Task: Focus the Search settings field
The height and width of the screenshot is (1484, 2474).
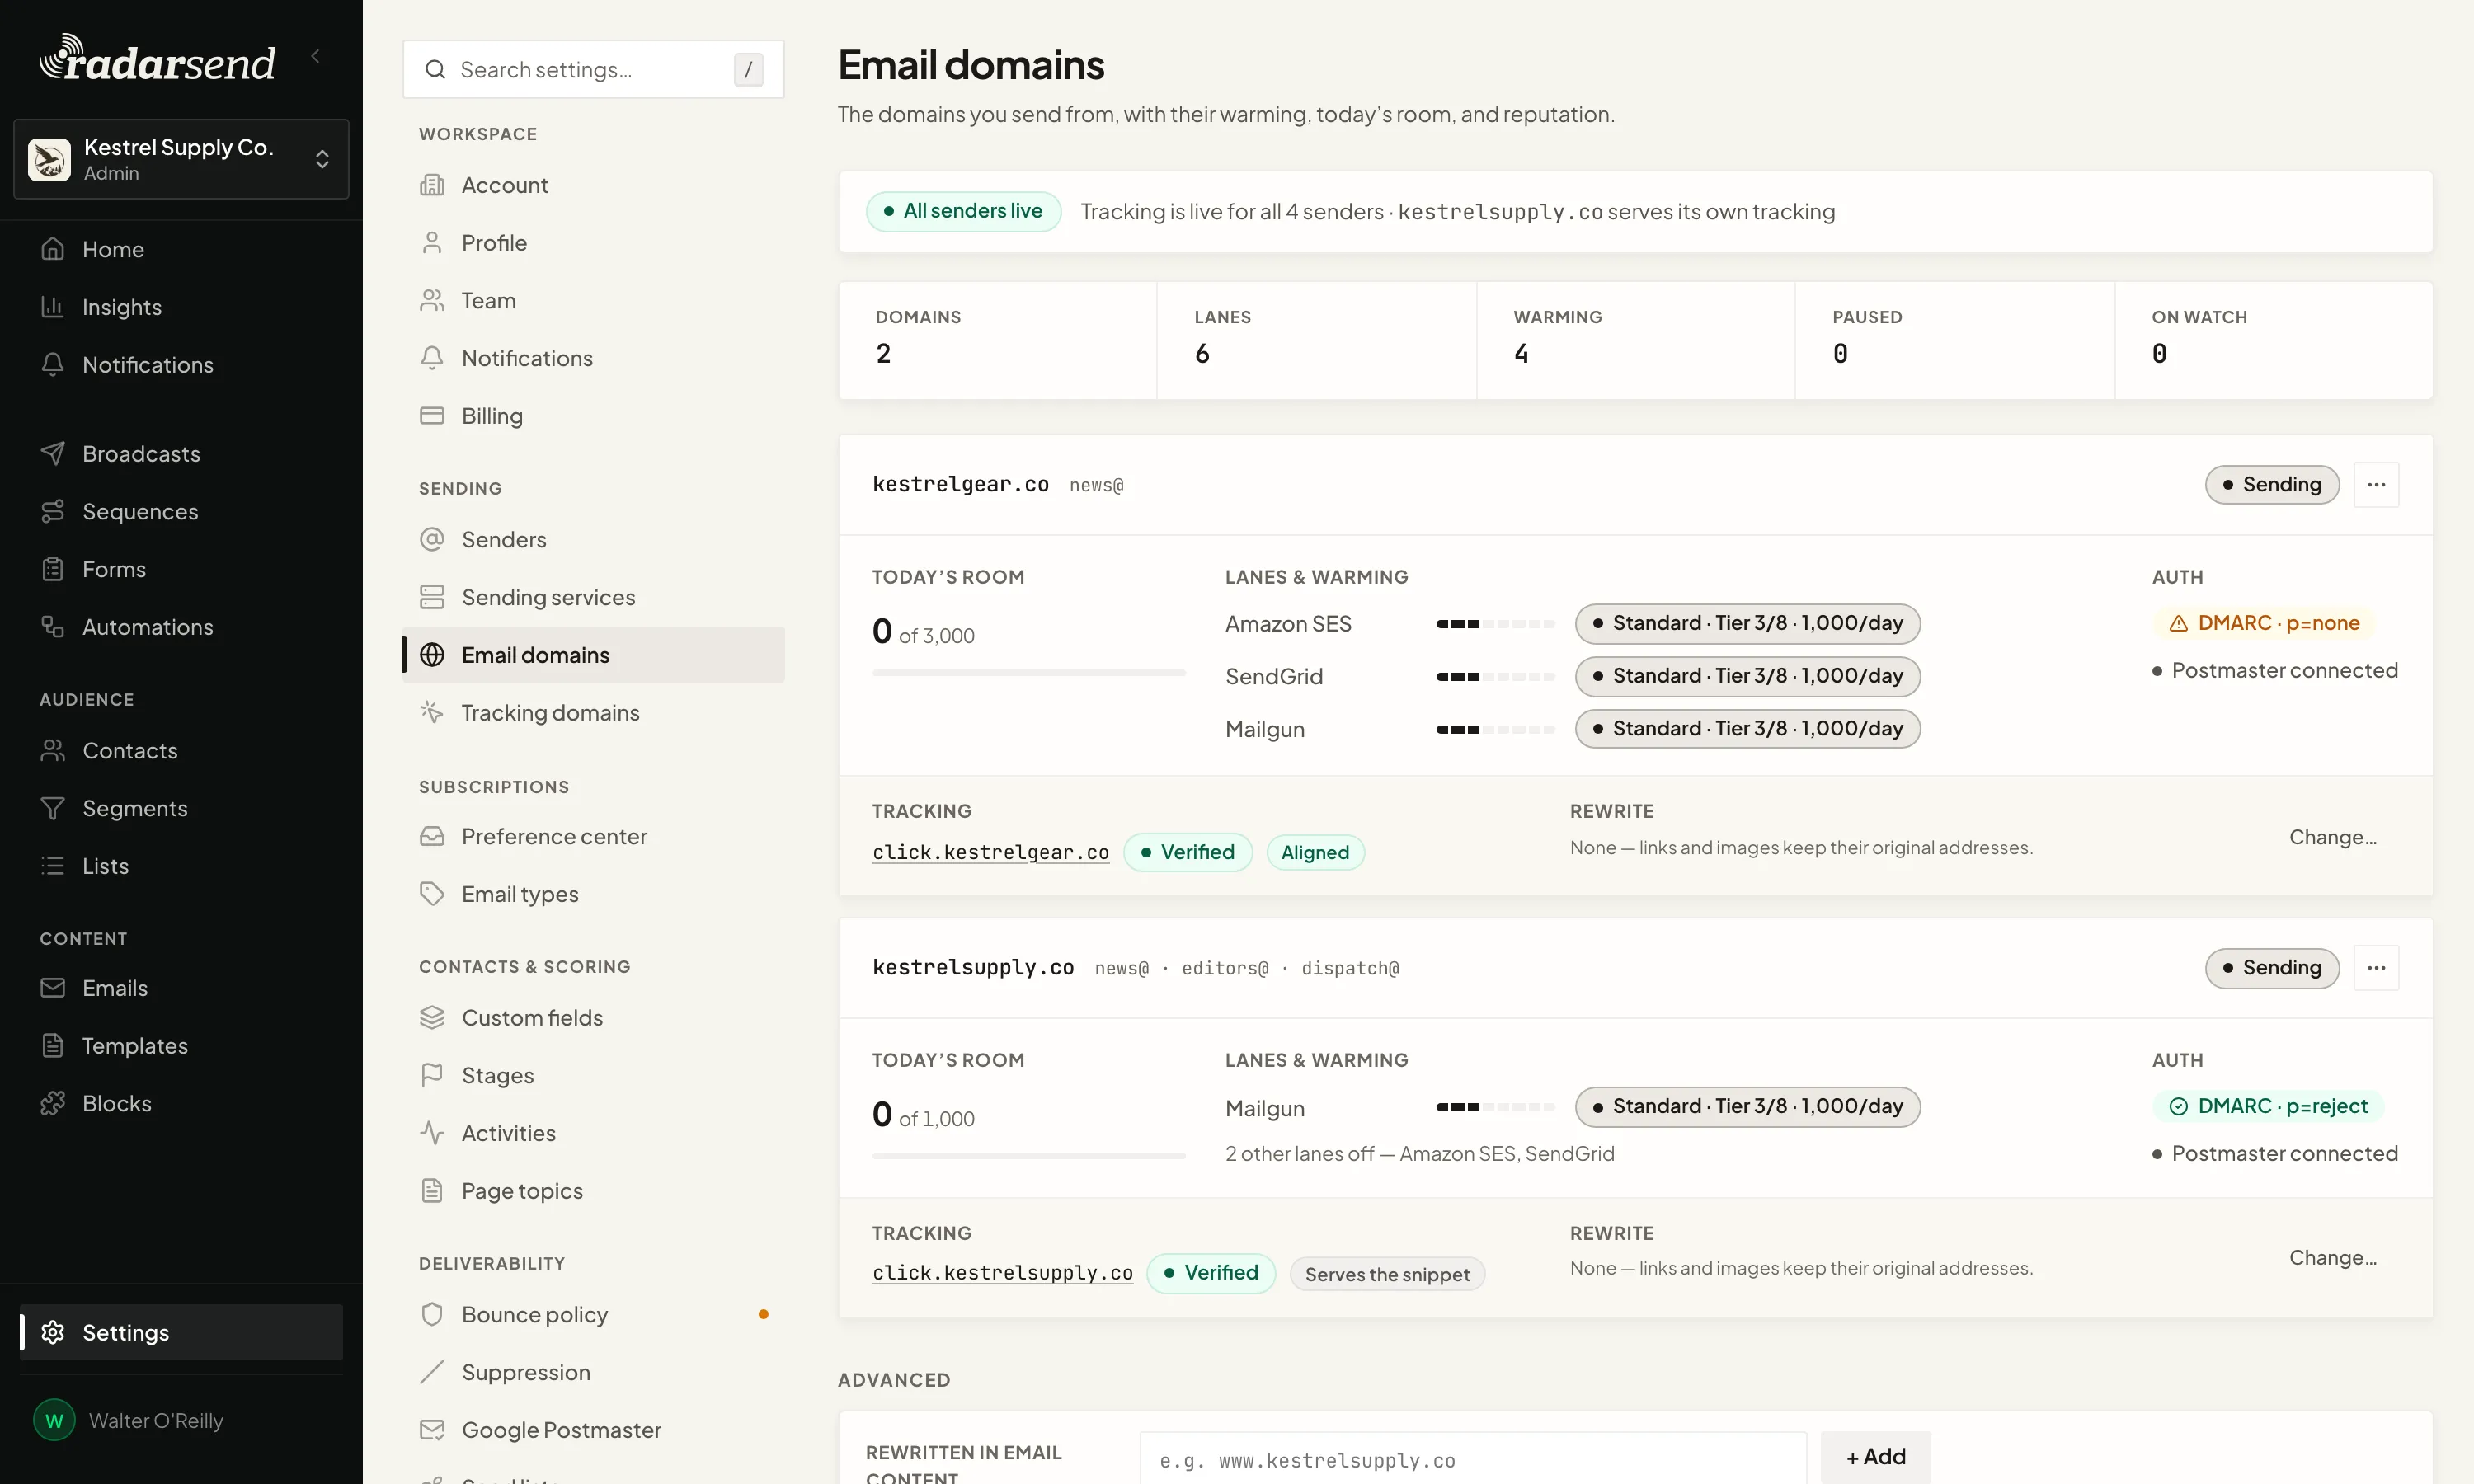Action: [593, 69]
